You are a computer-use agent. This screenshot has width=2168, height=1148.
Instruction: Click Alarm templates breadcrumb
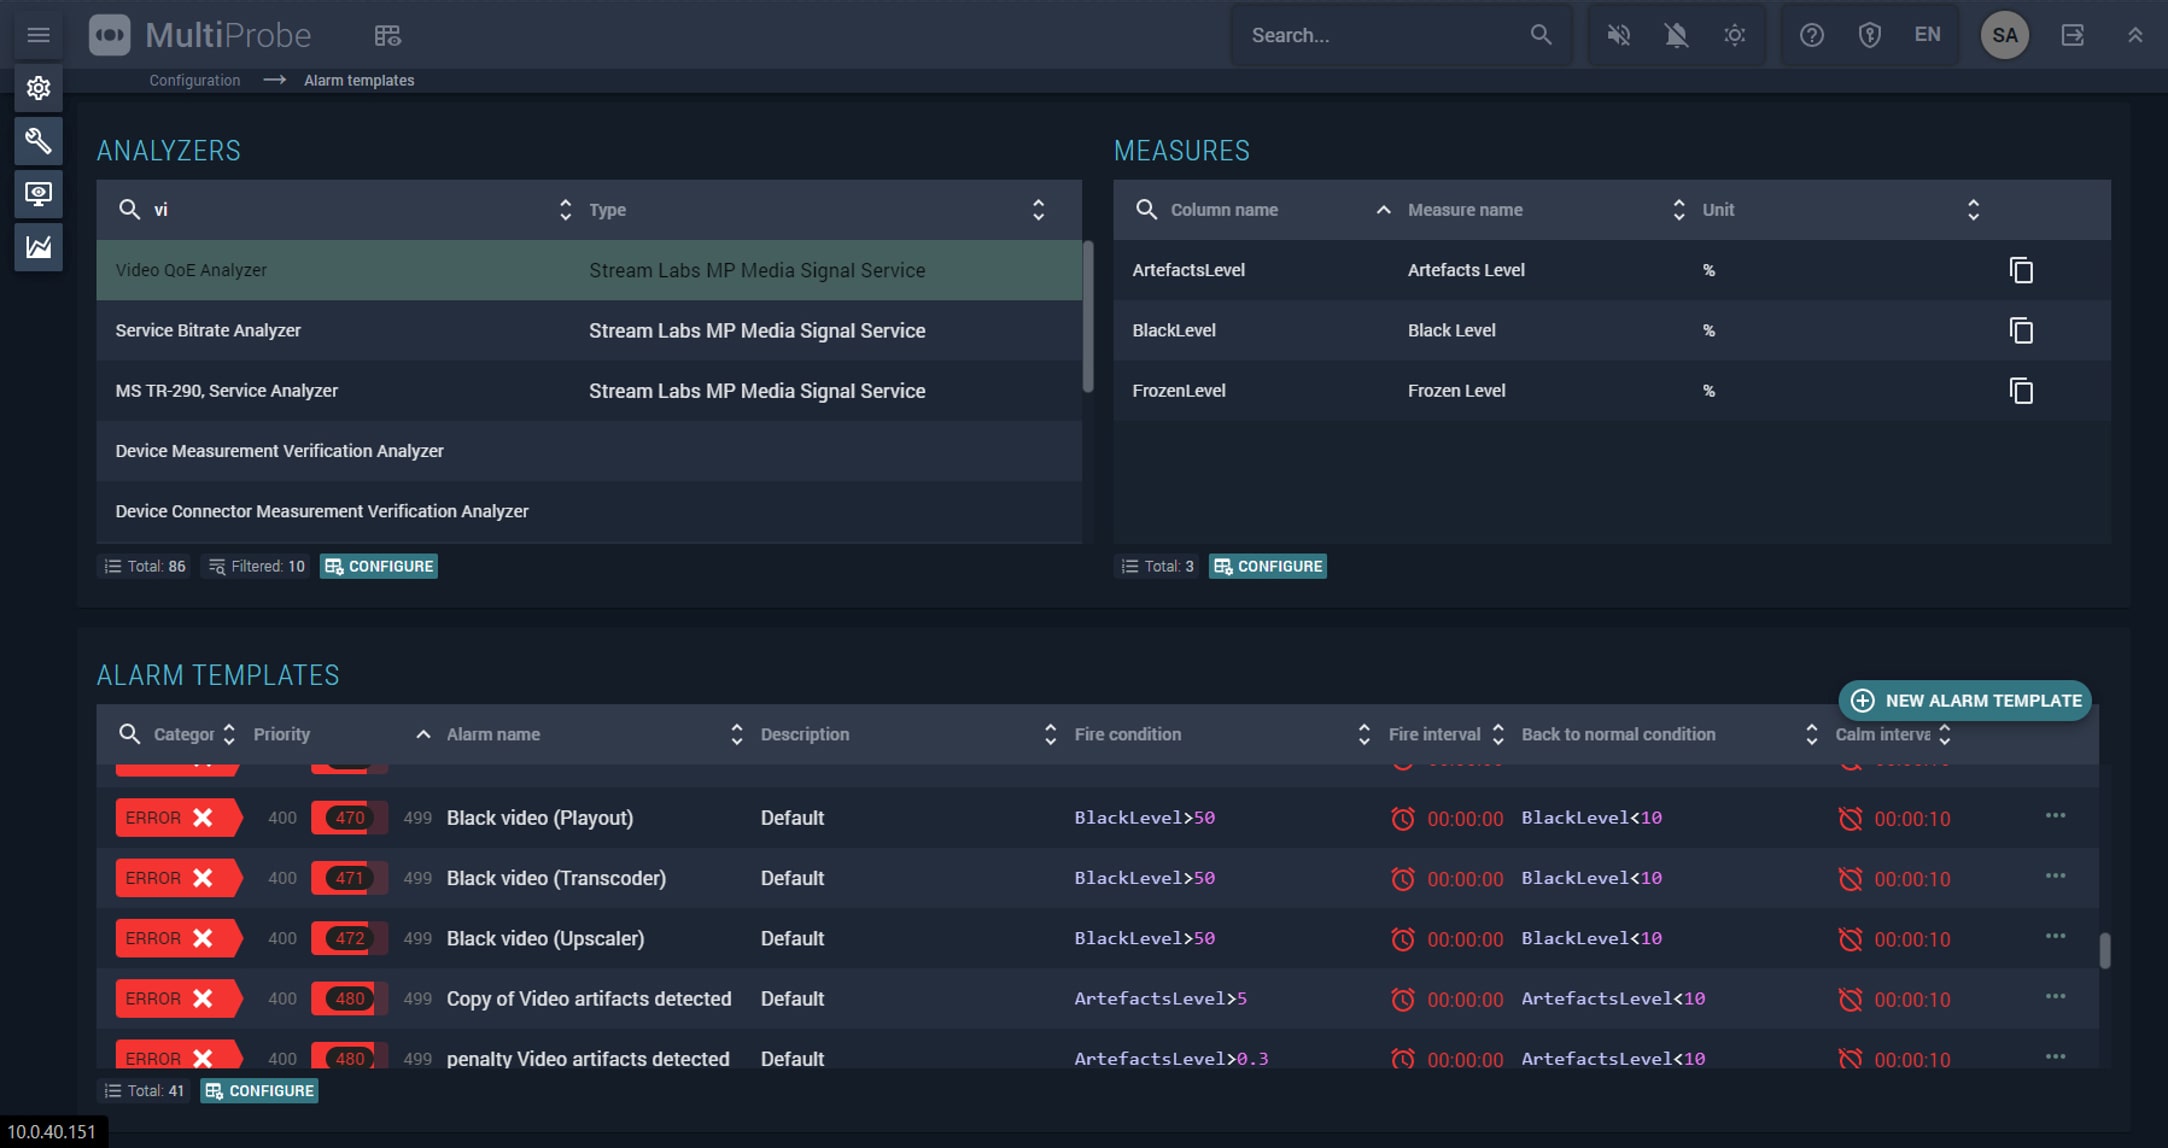tap(359, 80)
